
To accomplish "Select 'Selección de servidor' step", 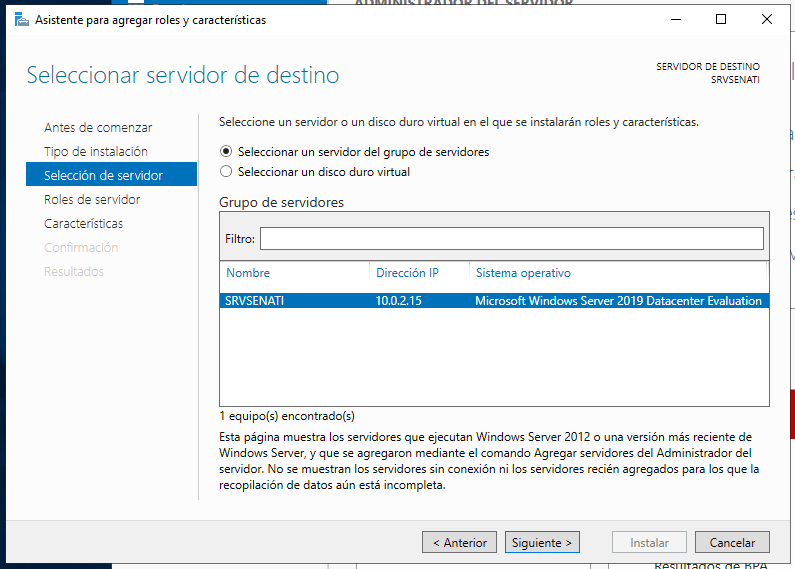I will (111, 174).
